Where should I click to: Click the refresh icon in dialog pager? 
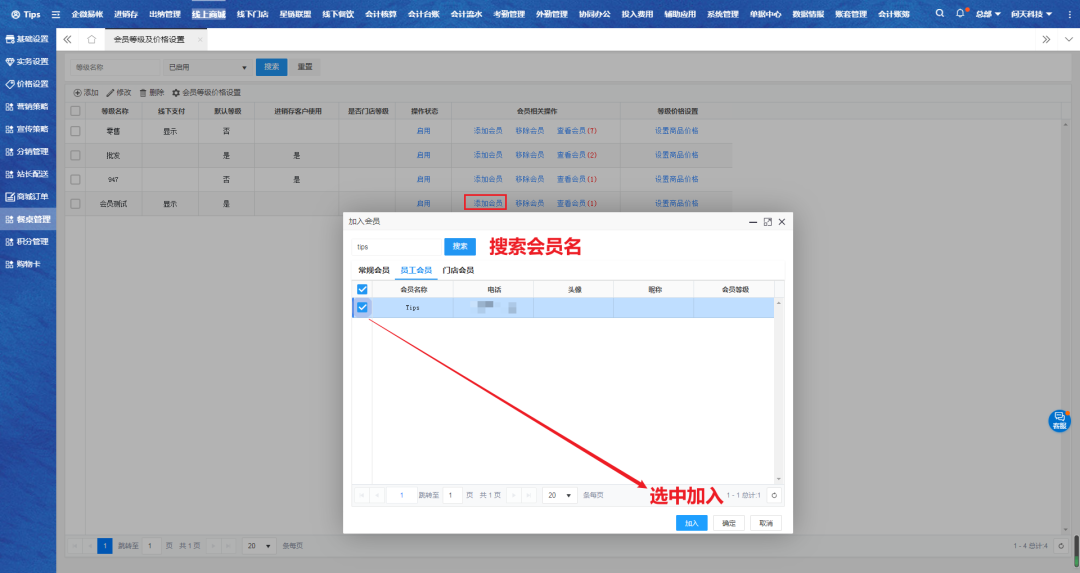tap(773, 495)
